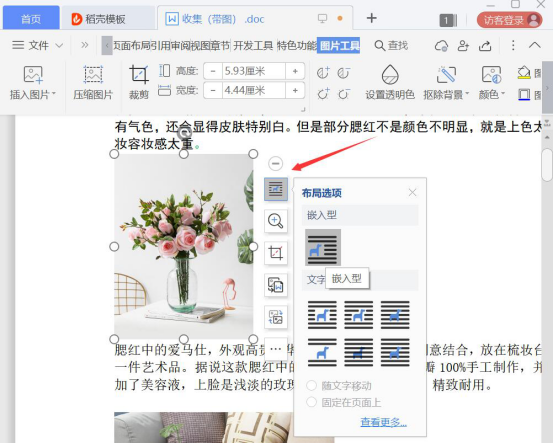Click the size group dialog launcher
The width and height of the screenshot is (554, 444).
303,109
